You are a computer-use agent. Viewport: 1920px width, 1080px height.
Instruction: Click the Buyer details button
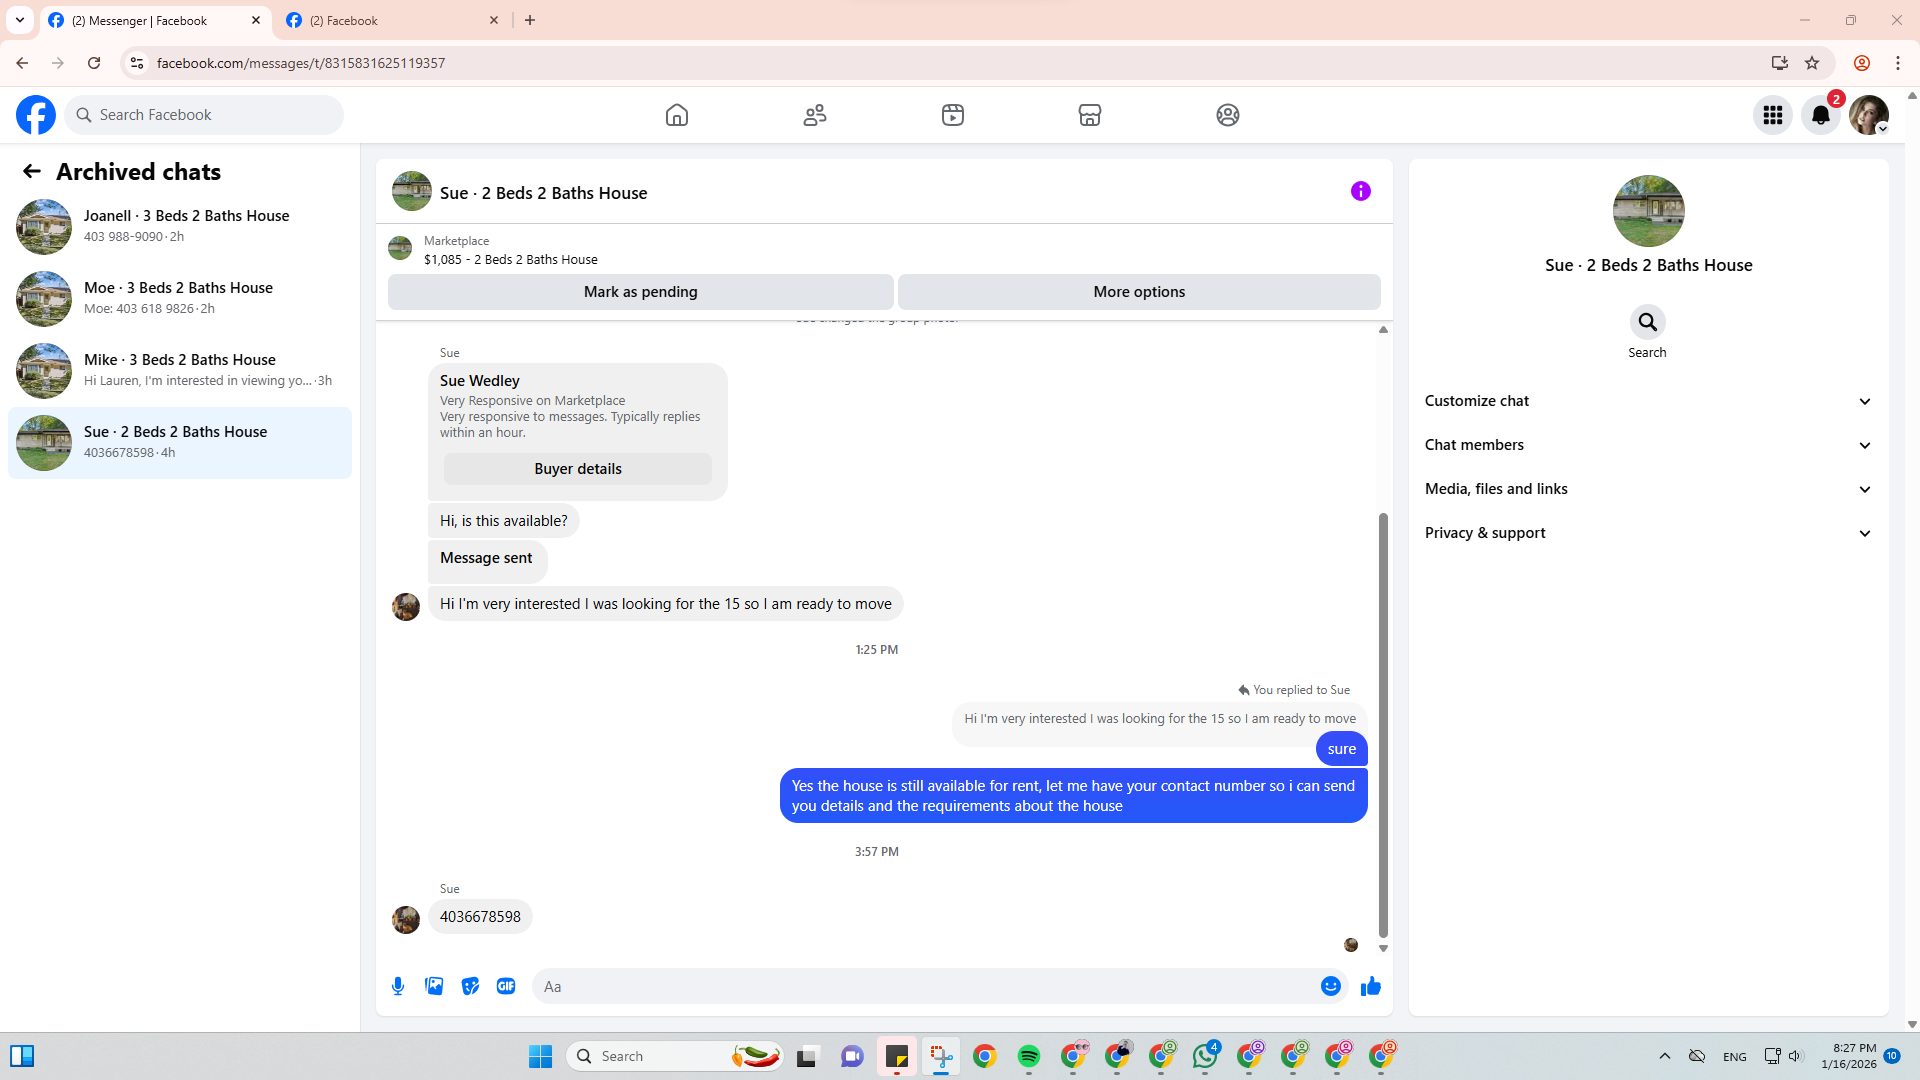pos(577,469)
